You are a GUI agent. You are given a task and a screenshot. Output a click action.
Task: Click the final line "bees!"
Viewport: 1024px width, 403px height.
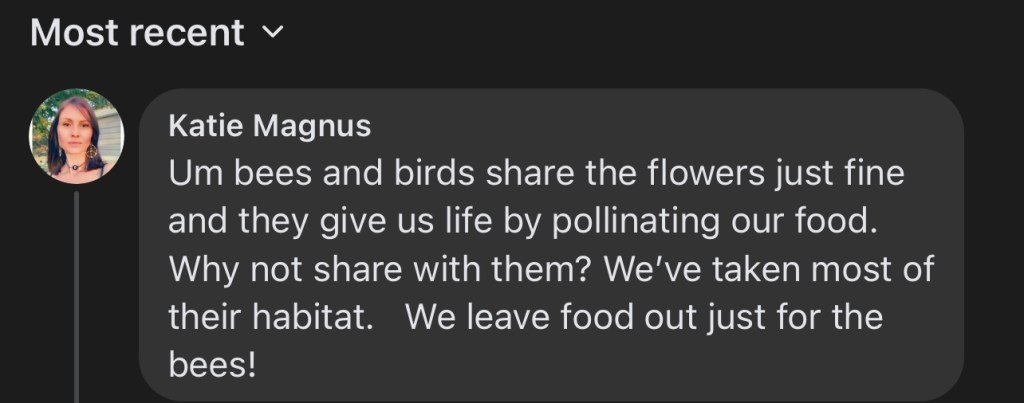pyautogui.click(x=212, y=366)
